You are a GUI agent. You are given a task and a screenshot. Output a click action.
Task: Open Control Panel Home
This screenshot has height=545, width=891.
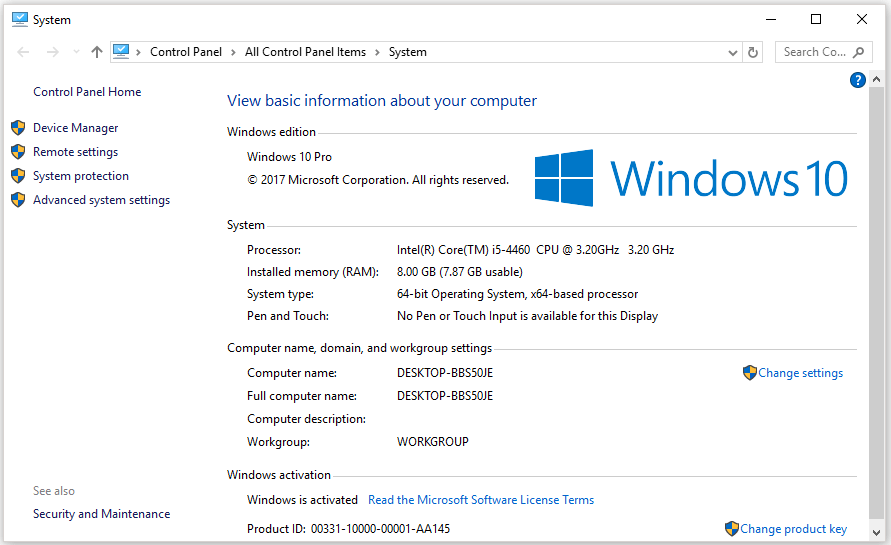(87, 91)
